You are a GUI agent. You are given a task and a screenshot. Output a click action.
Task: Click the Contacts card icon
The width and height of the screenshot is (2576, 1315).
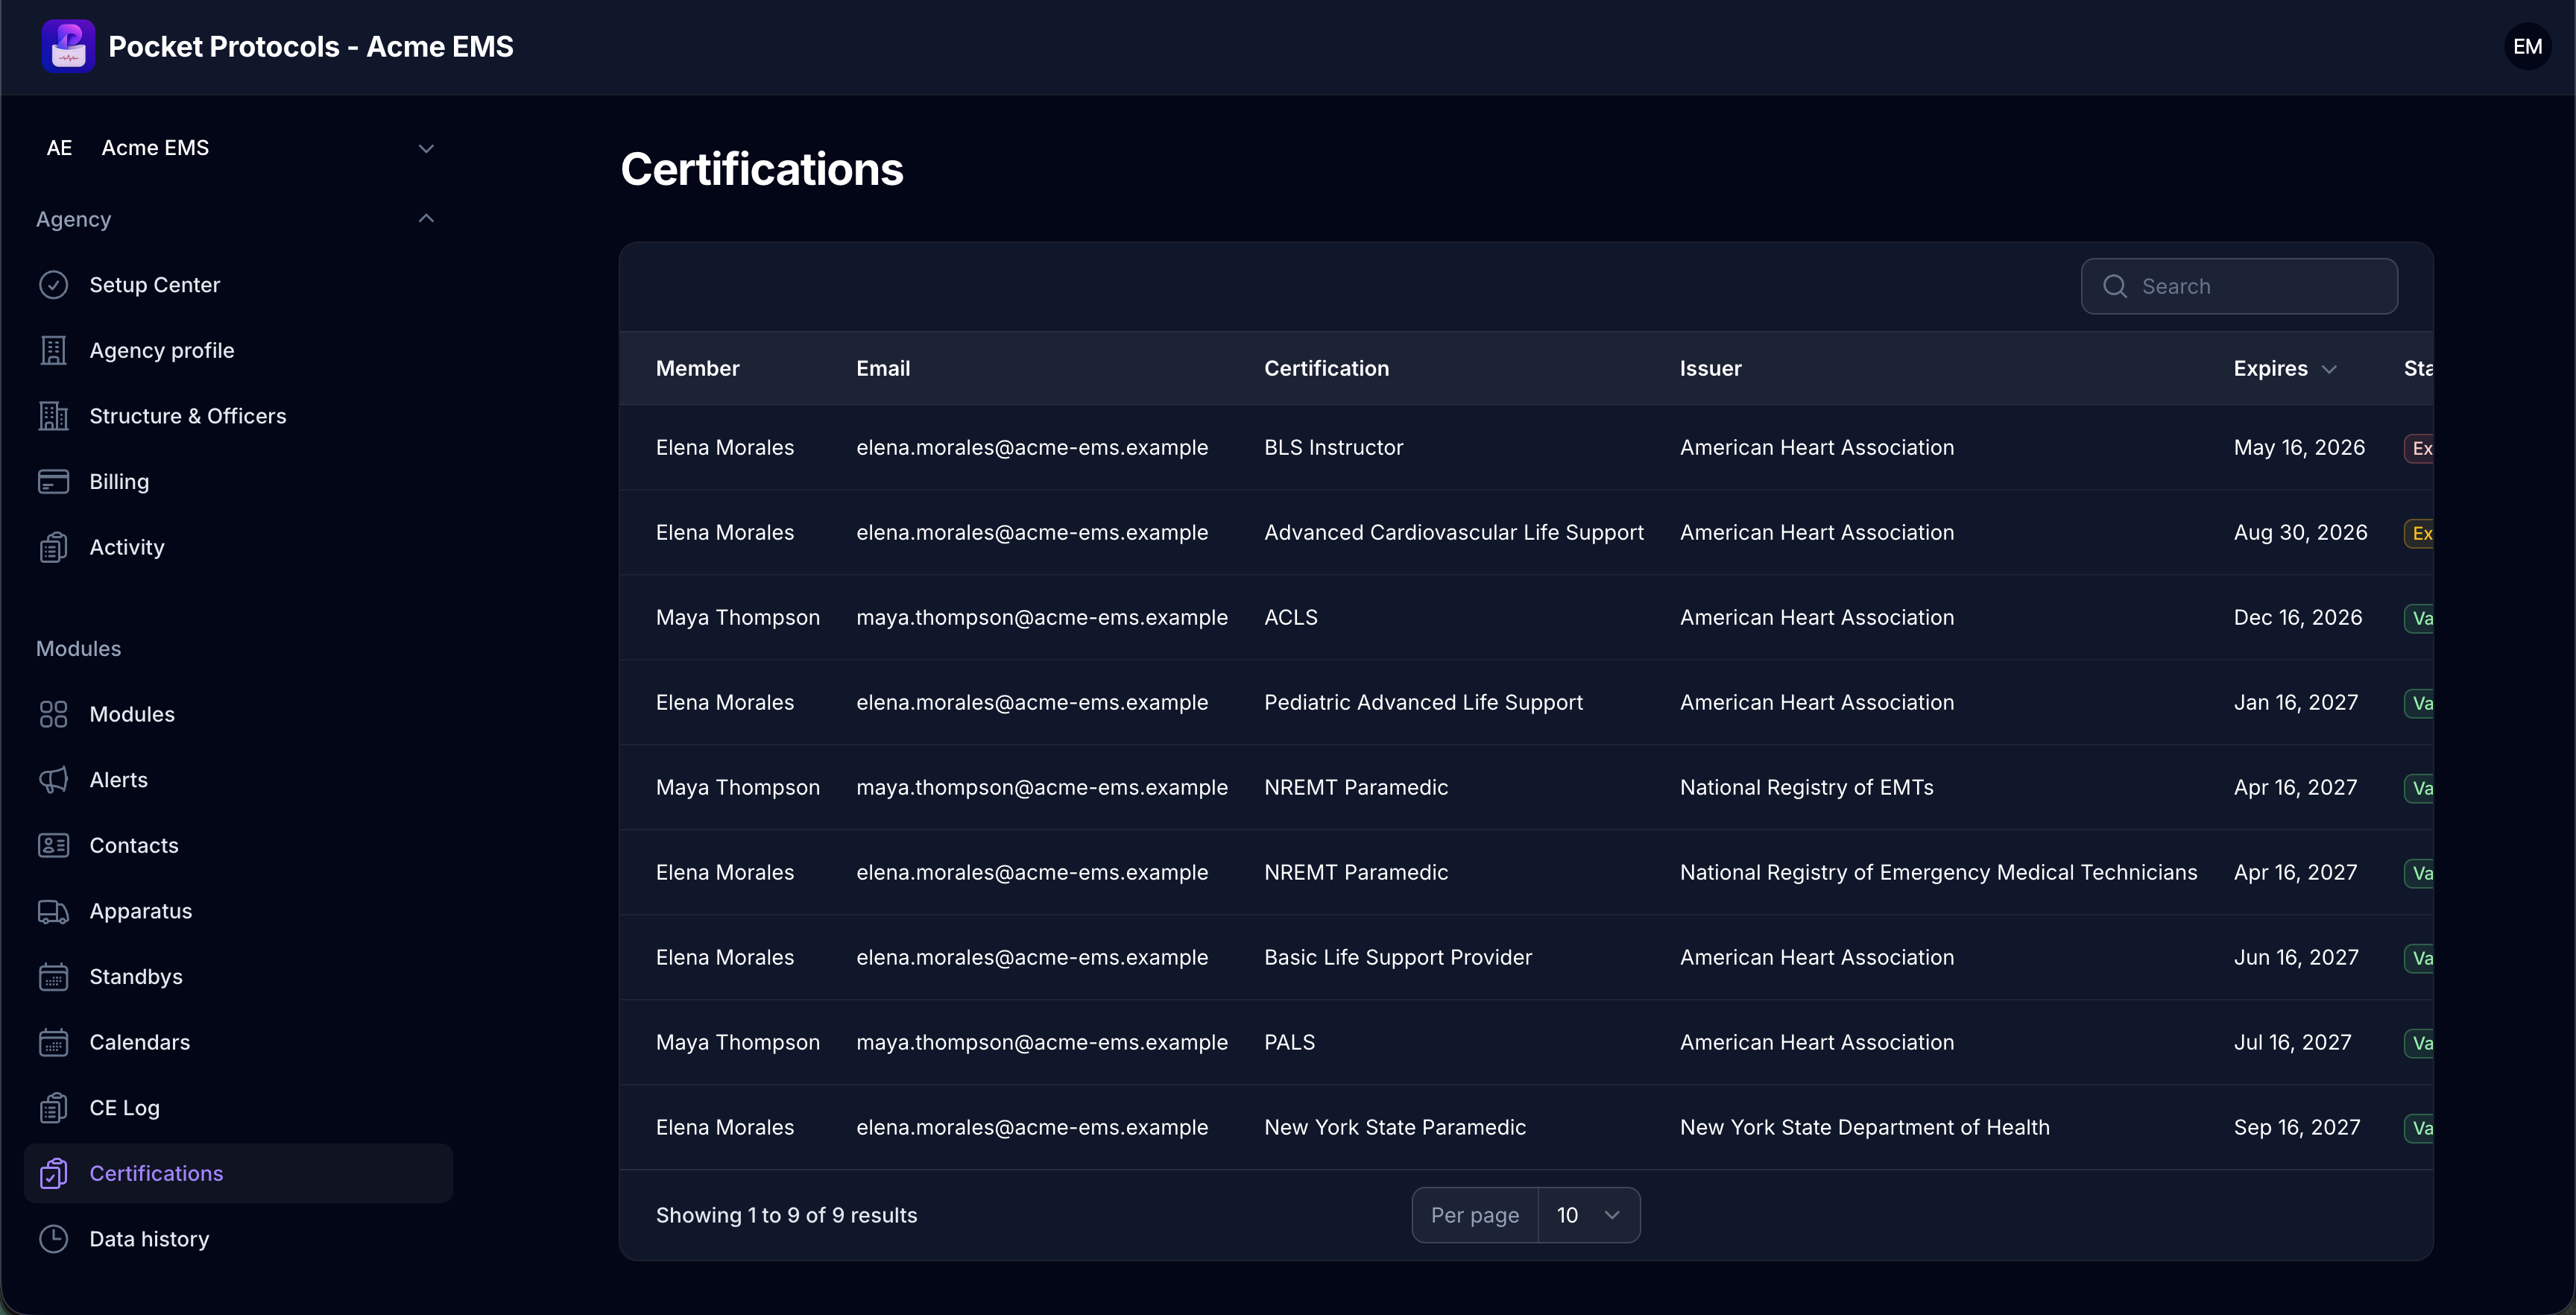(53, 846)
